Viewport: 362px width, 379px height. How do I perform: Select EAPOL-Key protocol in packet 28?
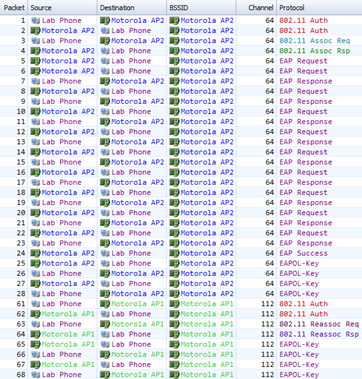[299, 294]
